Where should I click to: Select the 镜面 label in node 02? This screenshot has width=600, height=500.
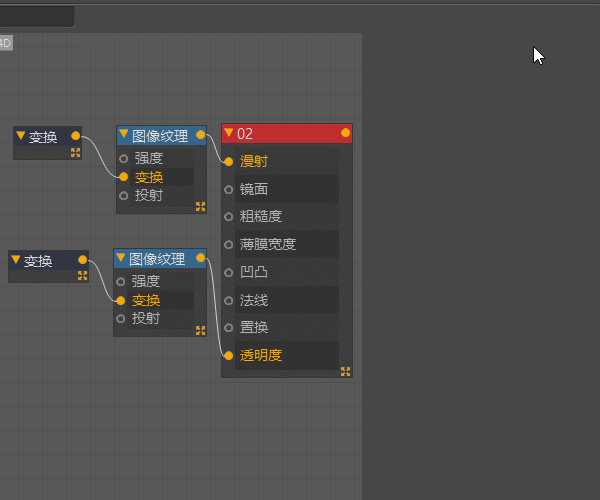point(253,189)
